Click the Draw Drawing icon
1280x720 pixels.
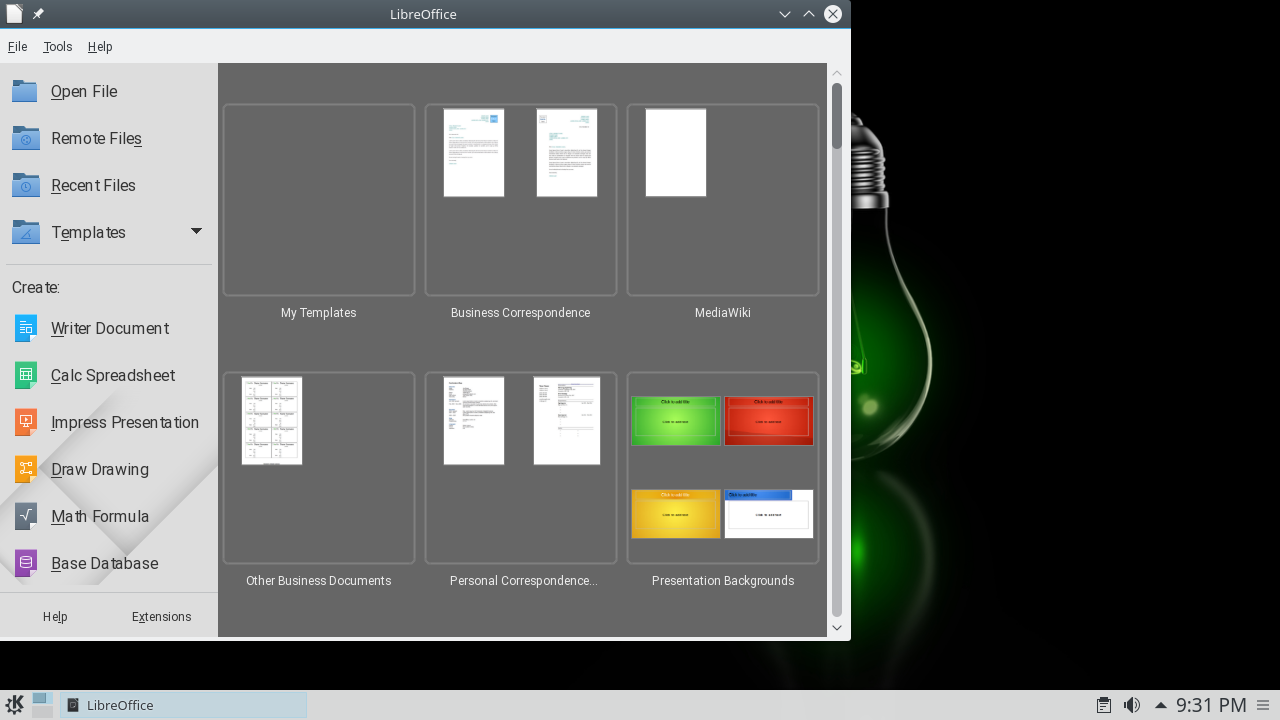click(26, 469)
